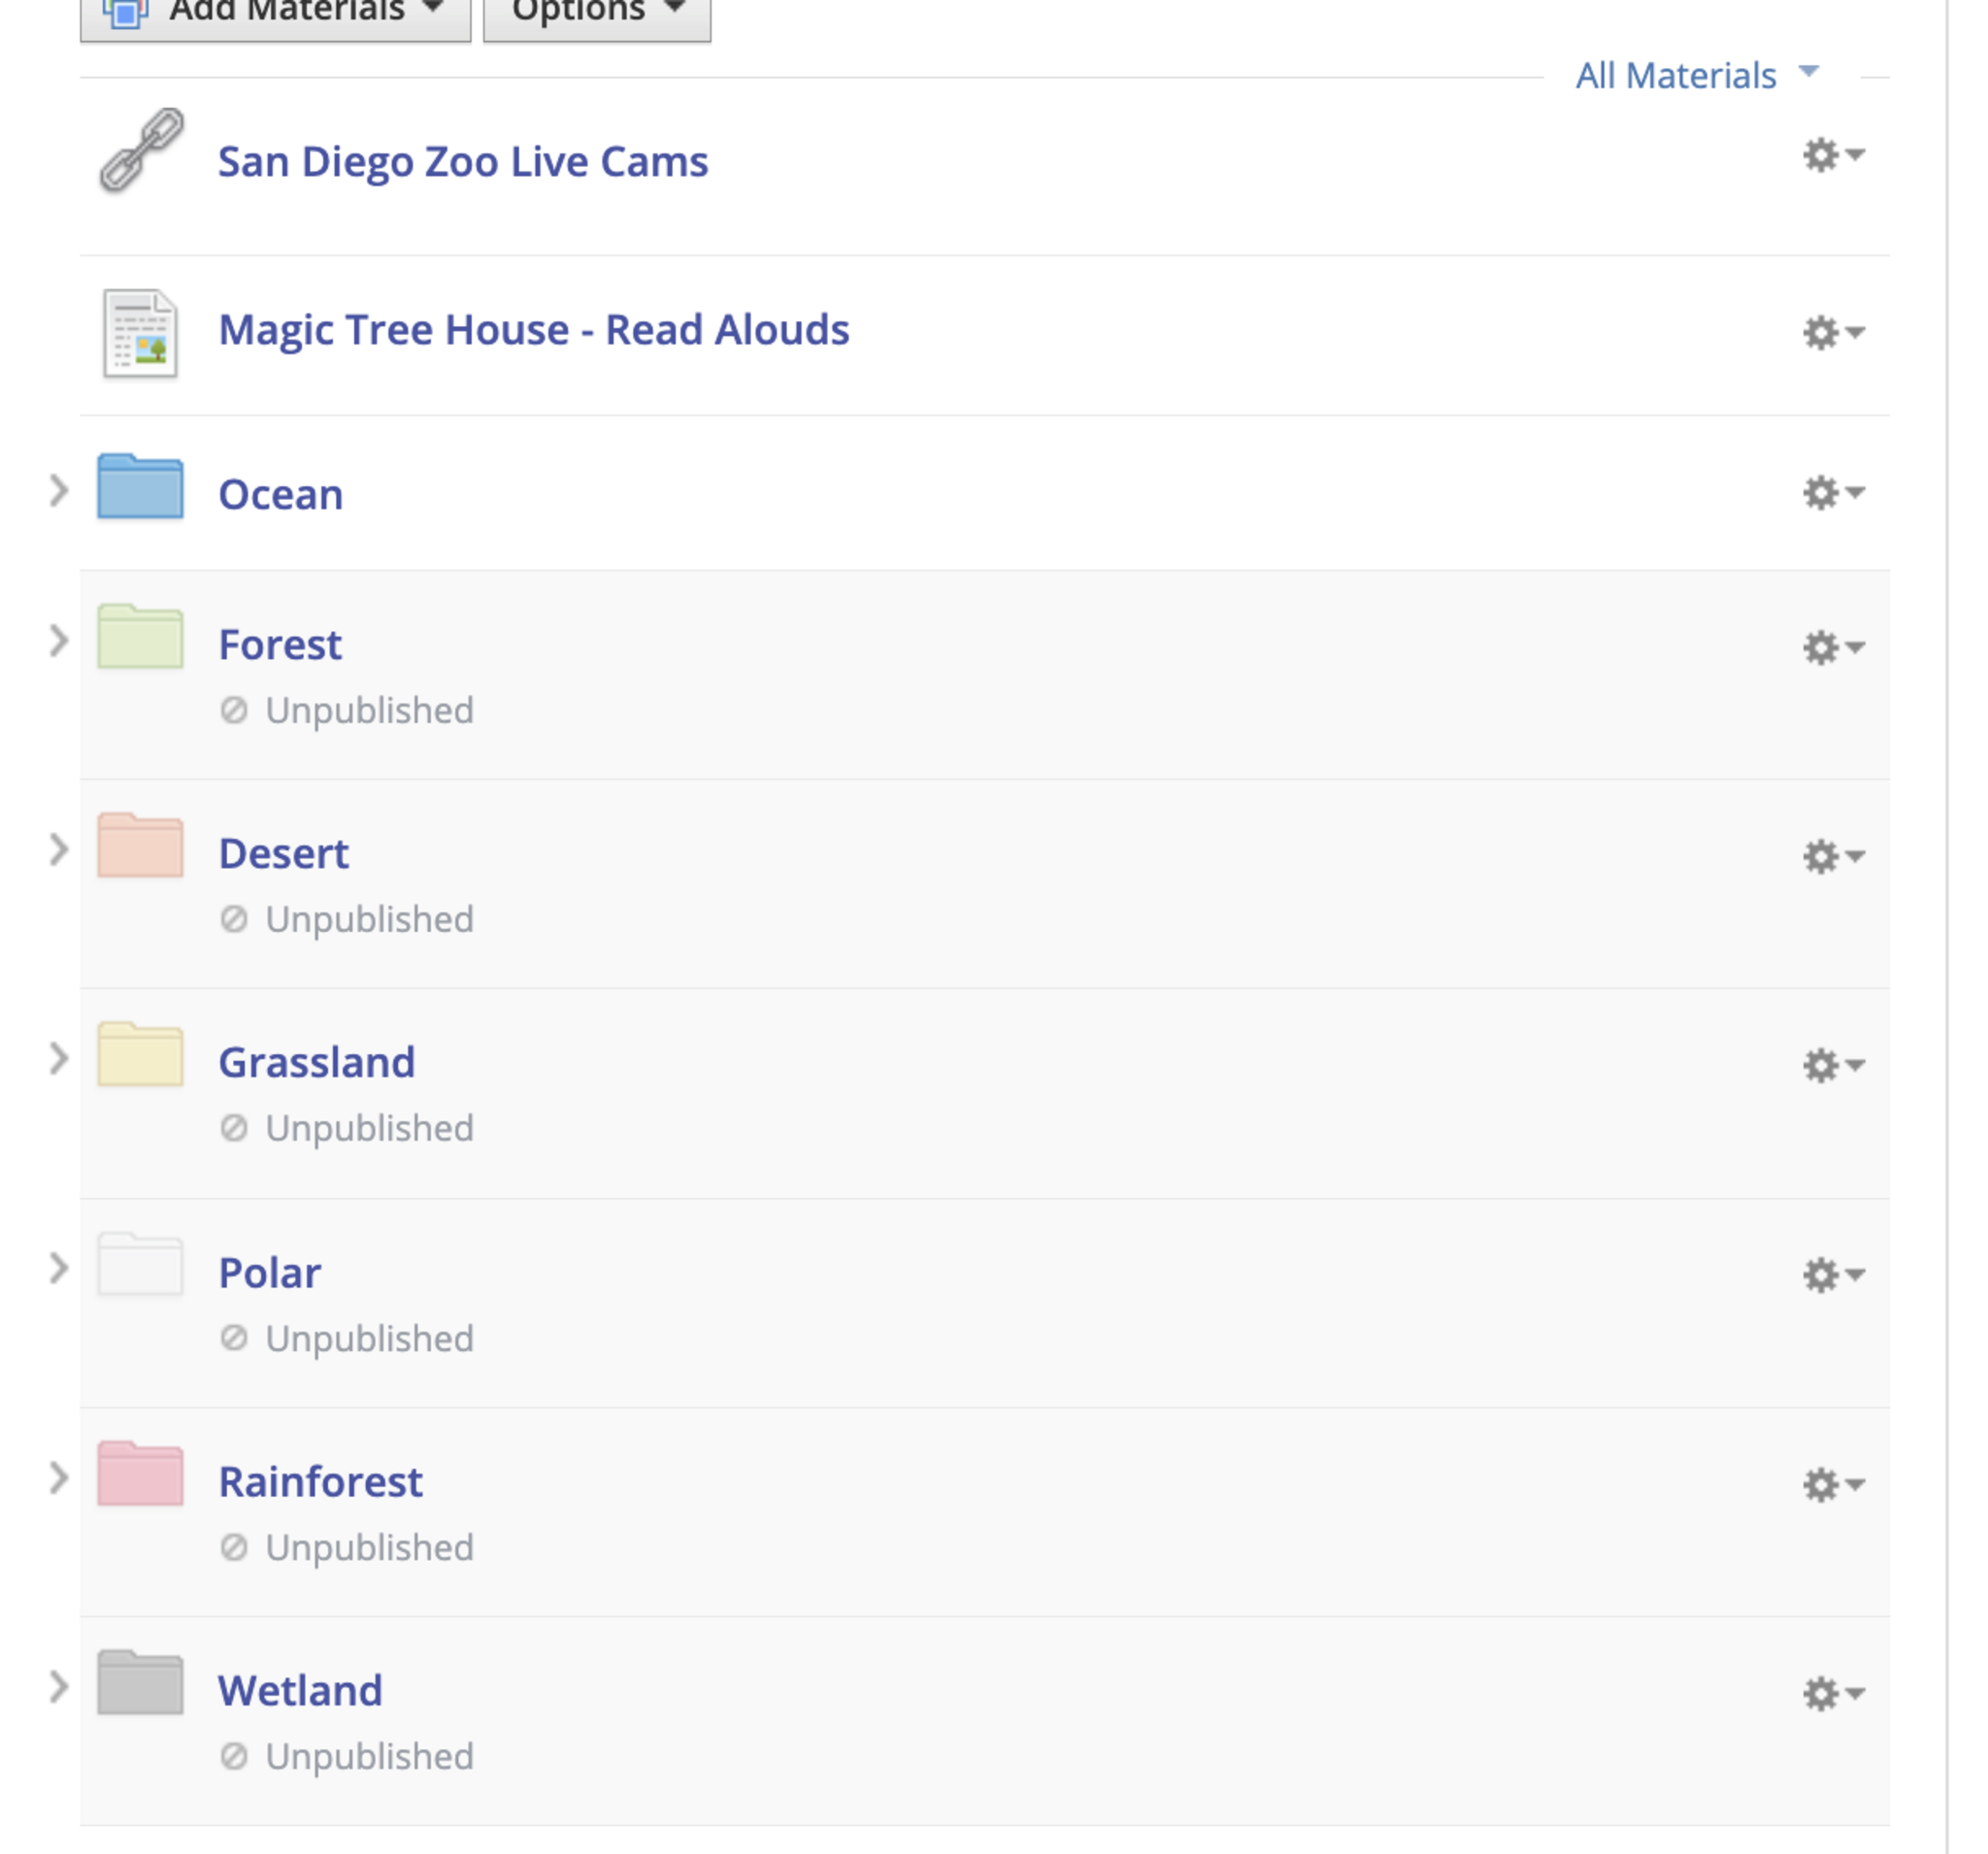This screenshot has width=1988, height=1854.
Task: Click the chain link icon for San Diego Zoo
Action: tap(141, 150)
